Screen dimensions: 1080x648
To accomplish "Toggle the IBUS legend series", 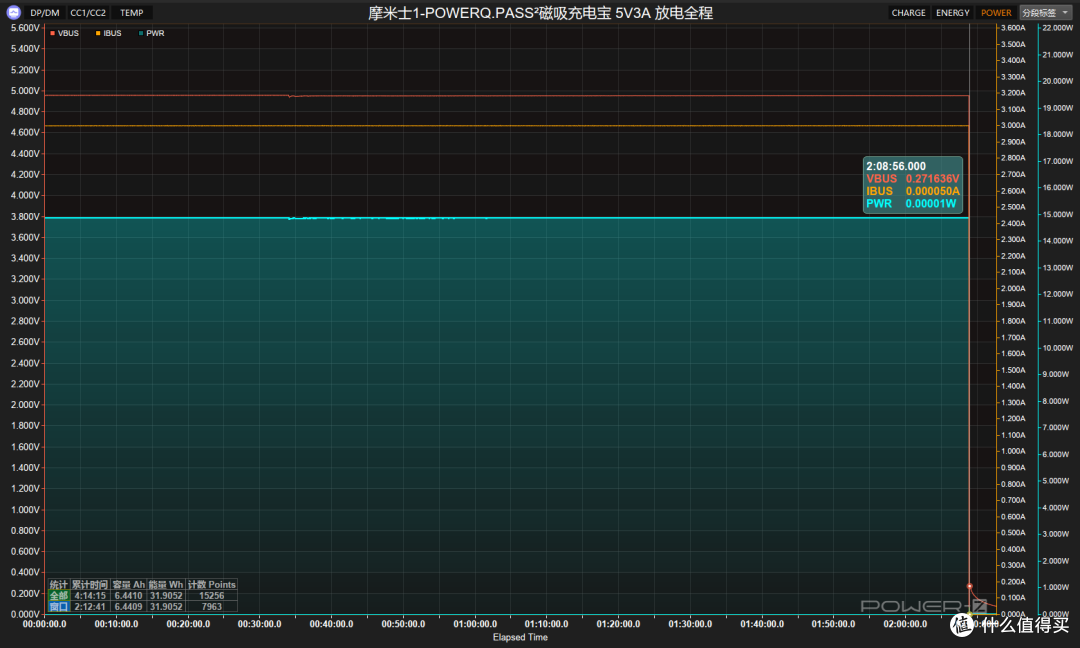I will (x=108, y=33).
